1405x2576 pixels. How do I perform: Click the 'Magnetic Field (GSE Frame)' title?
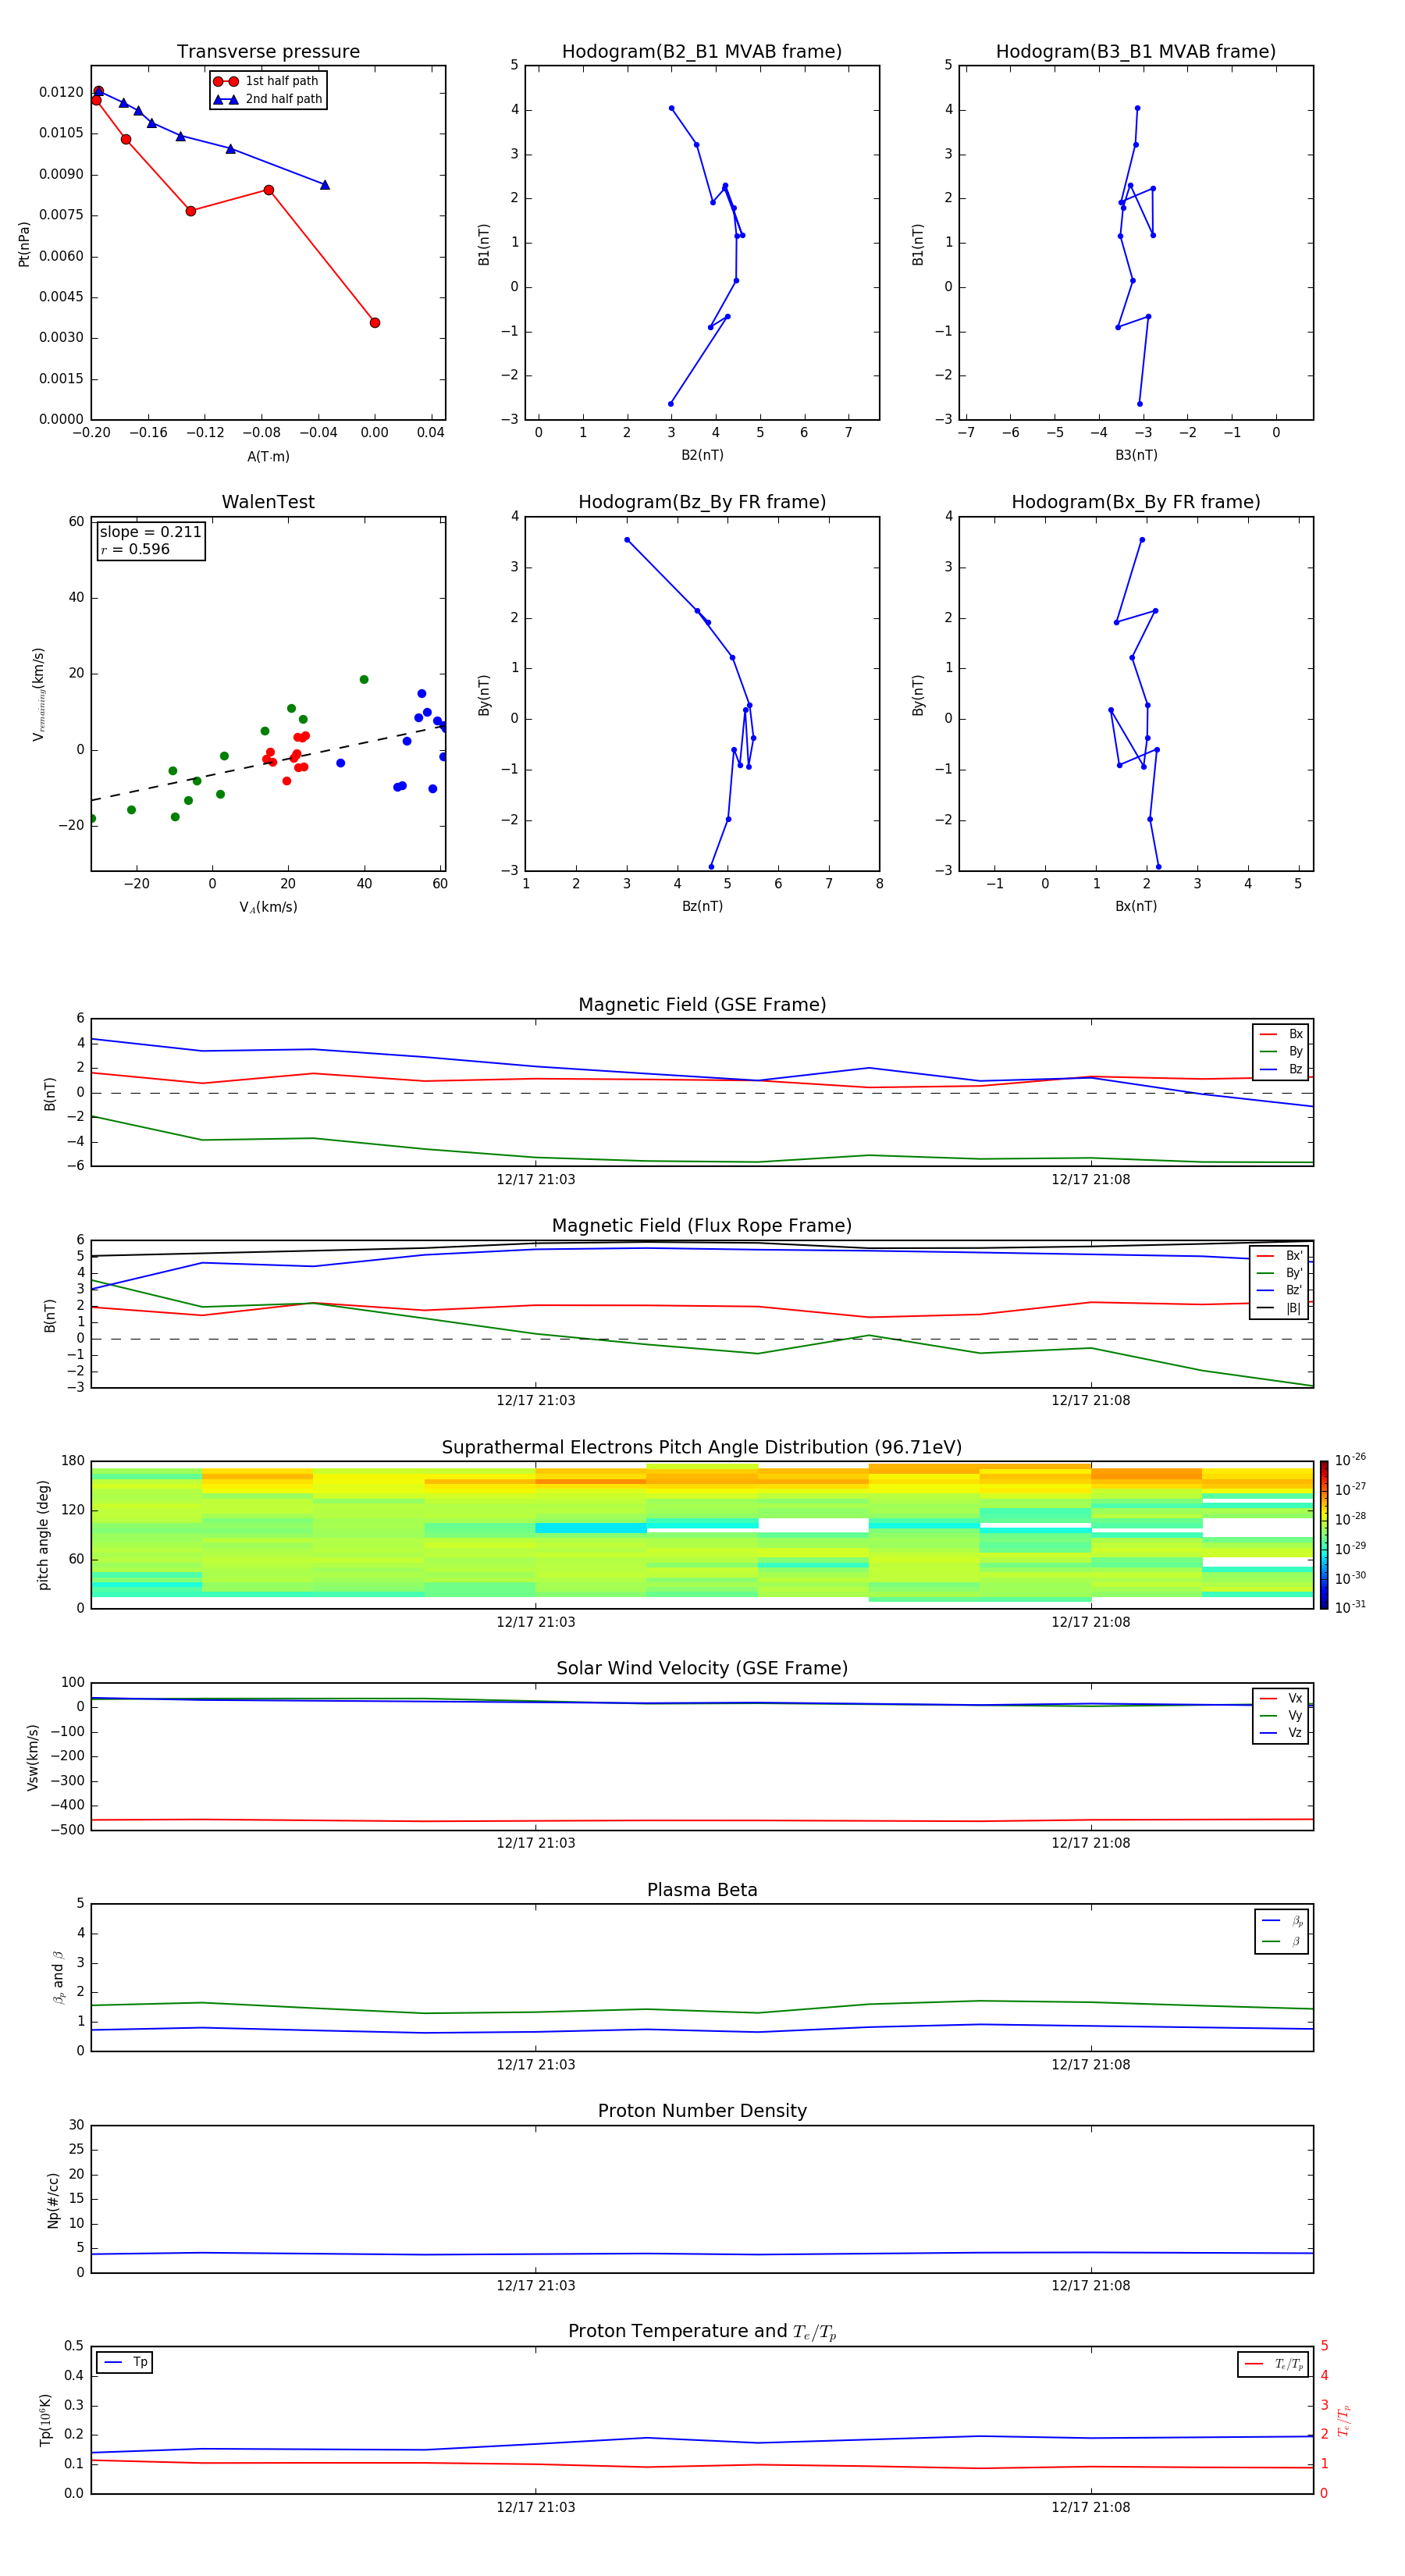point(702,1005)
